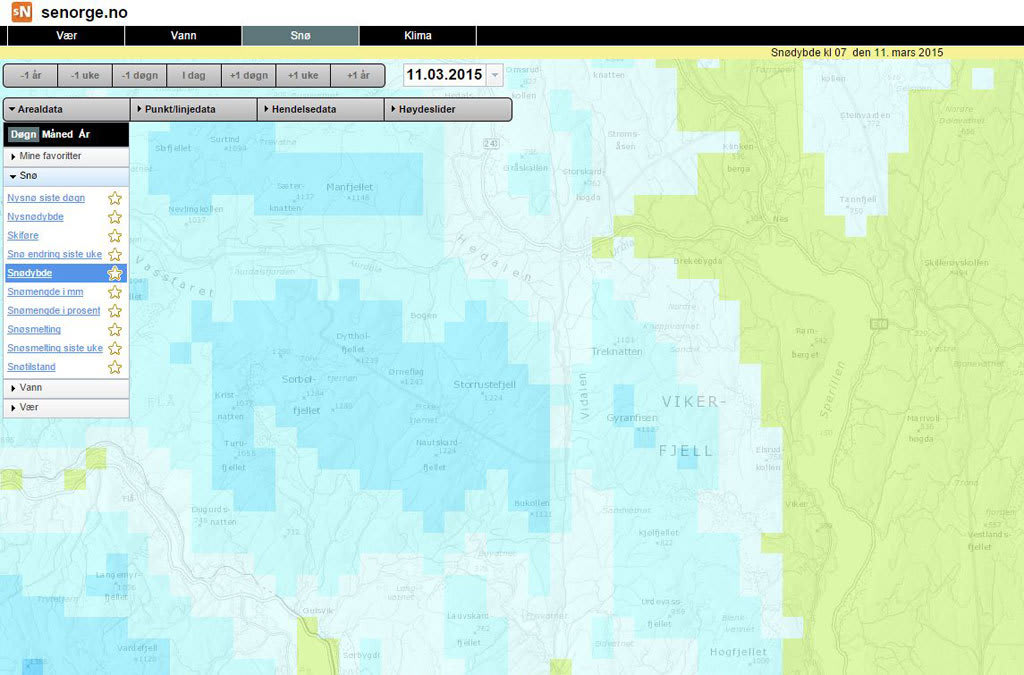Select the Snøsmelting layer link
The height and width of the screenshot is (675, 1024).
click(x=34, y=330)
